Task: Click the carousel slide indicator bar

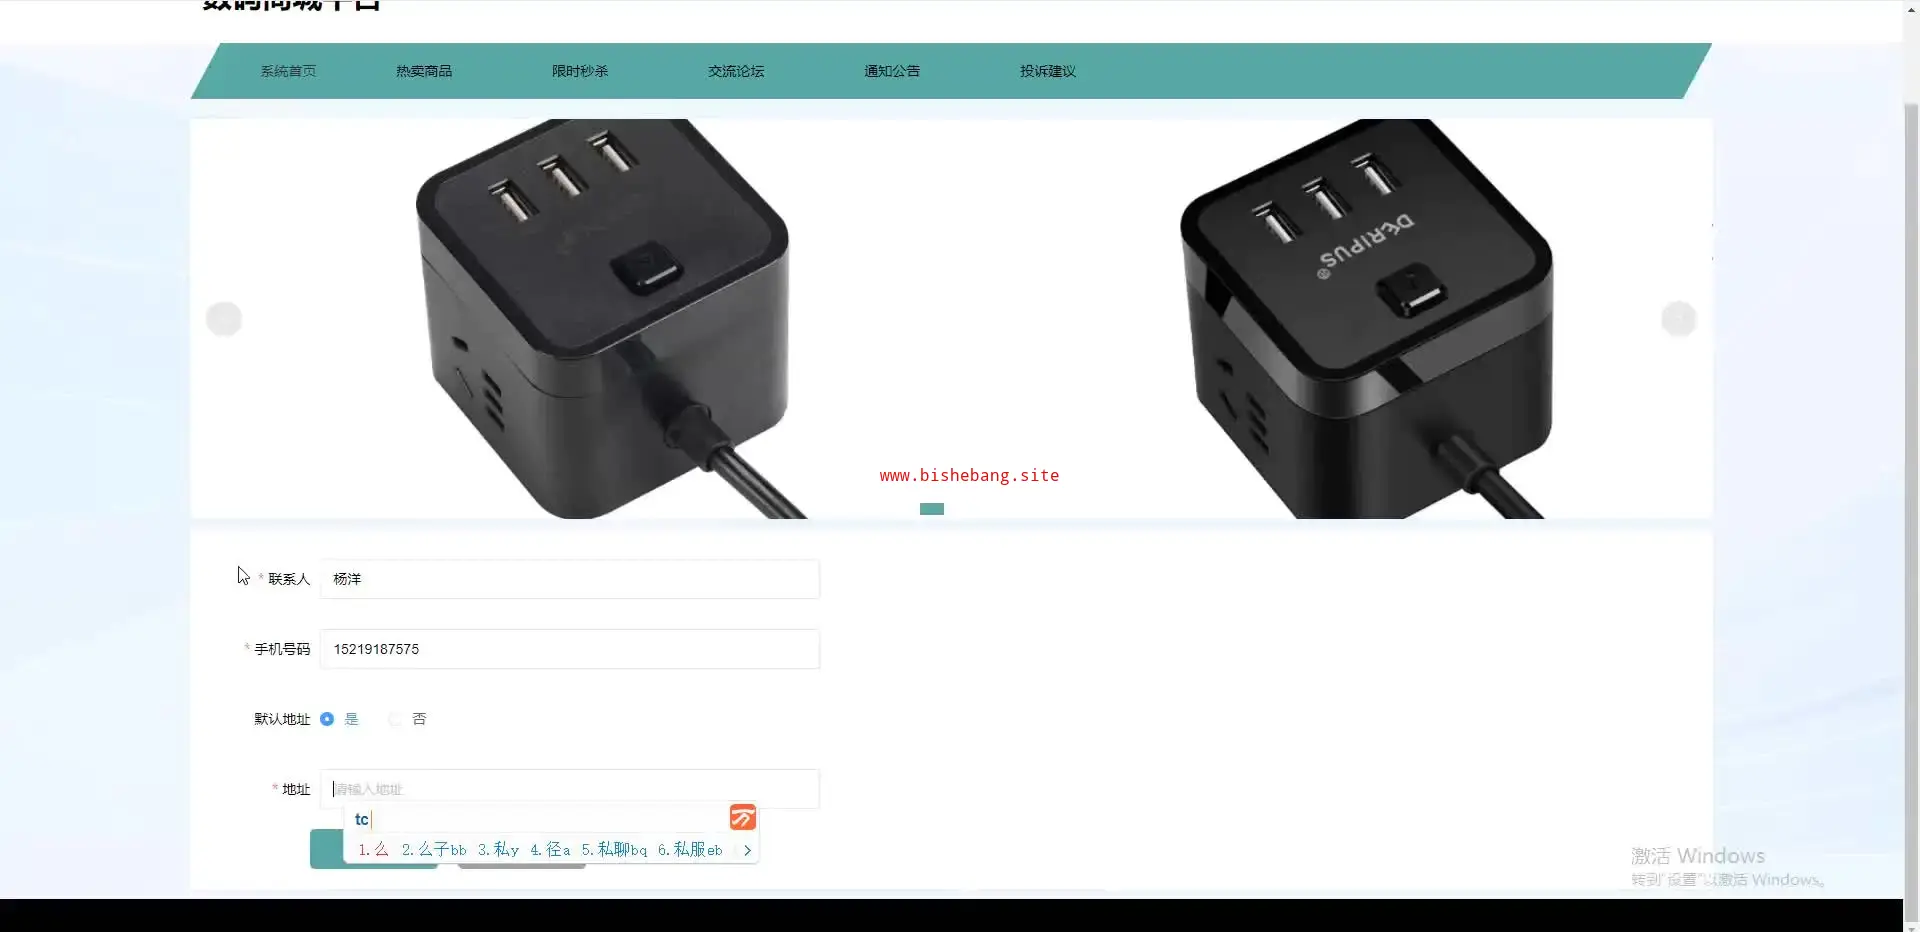Action: click(932, 509)
